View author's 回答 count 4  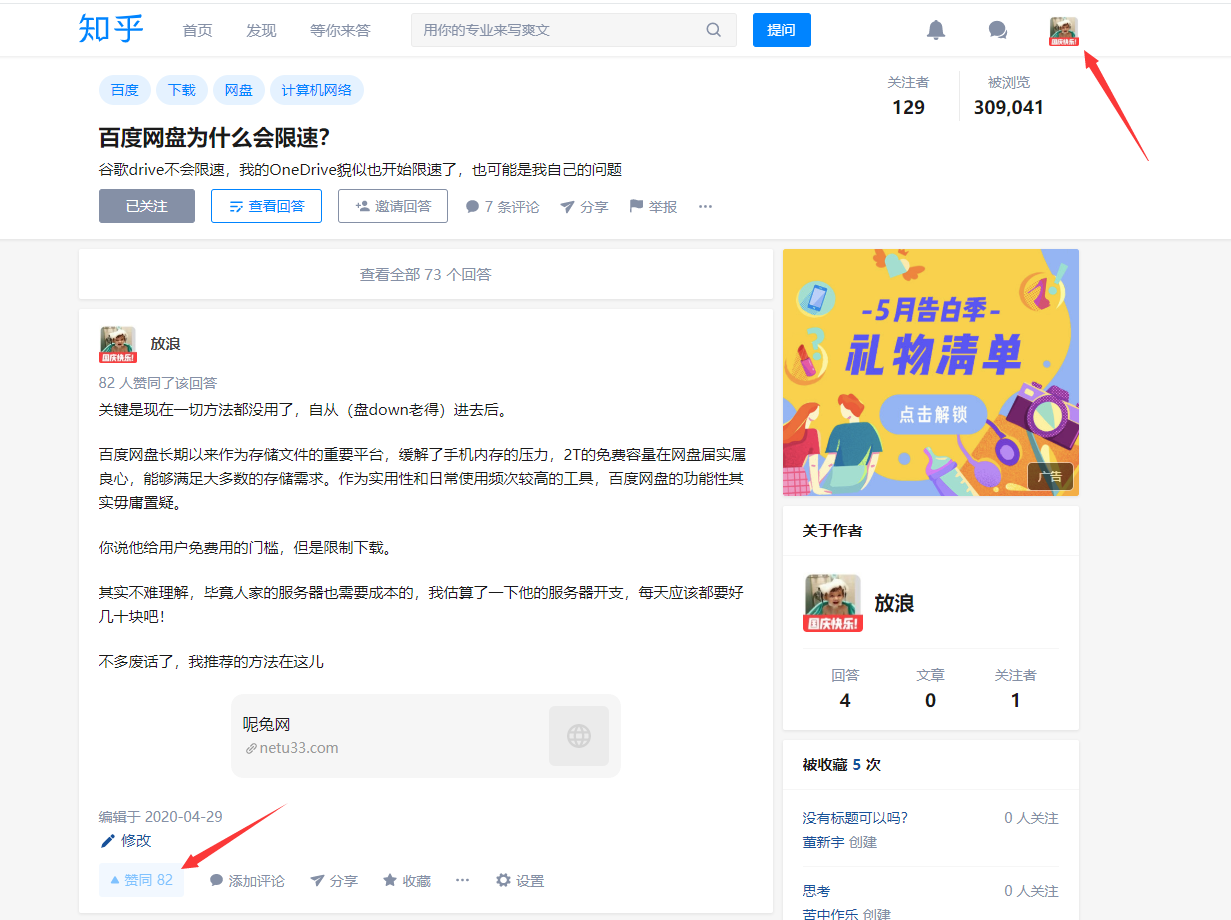[845, 688]
